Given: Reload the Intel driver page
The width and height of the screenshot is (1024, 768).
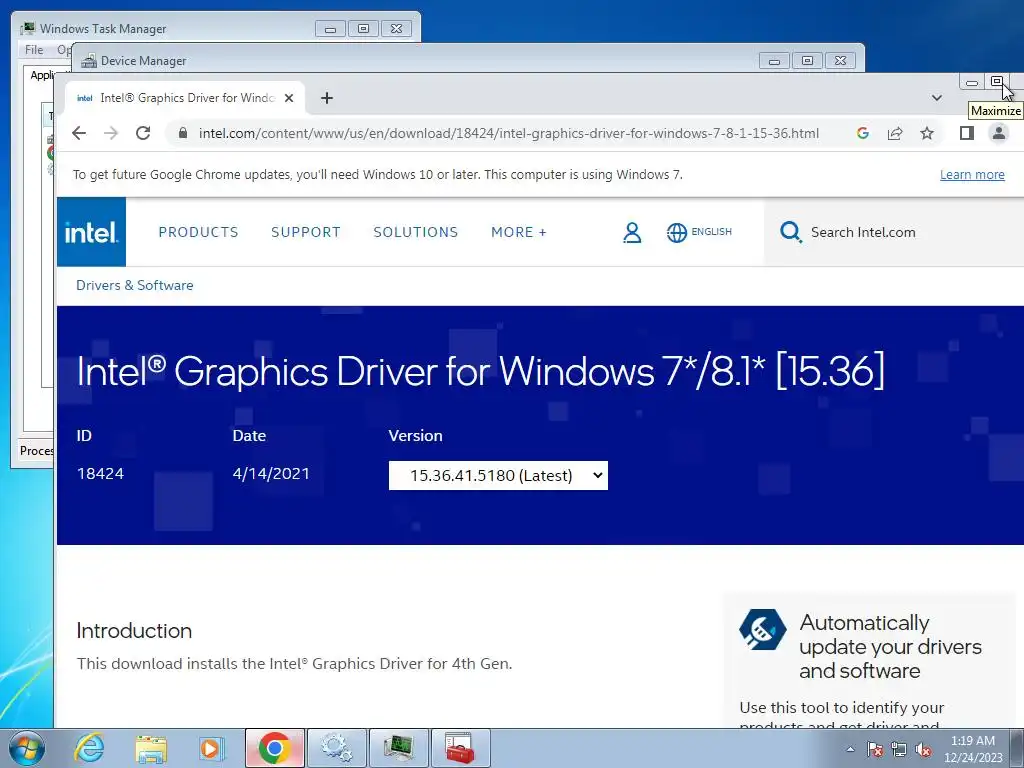Looking at the screenshot, I should click(143, 133).
